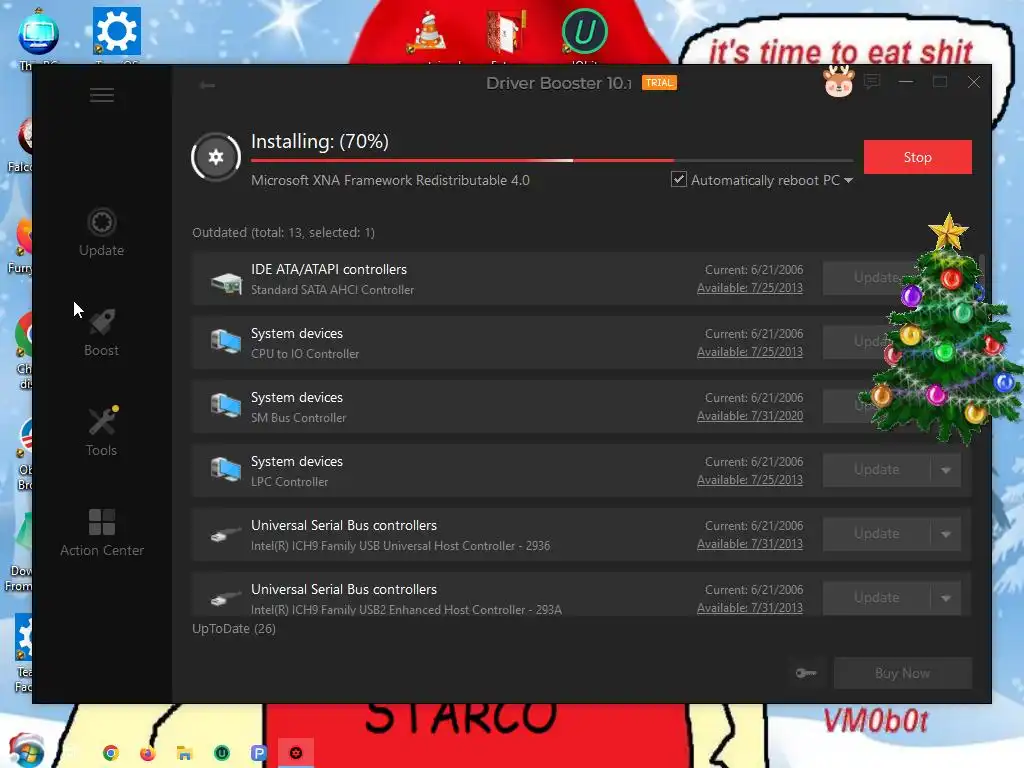
Task: Click IDE ATA/ATAPI controllers device icon
Action: click(226, 283)
